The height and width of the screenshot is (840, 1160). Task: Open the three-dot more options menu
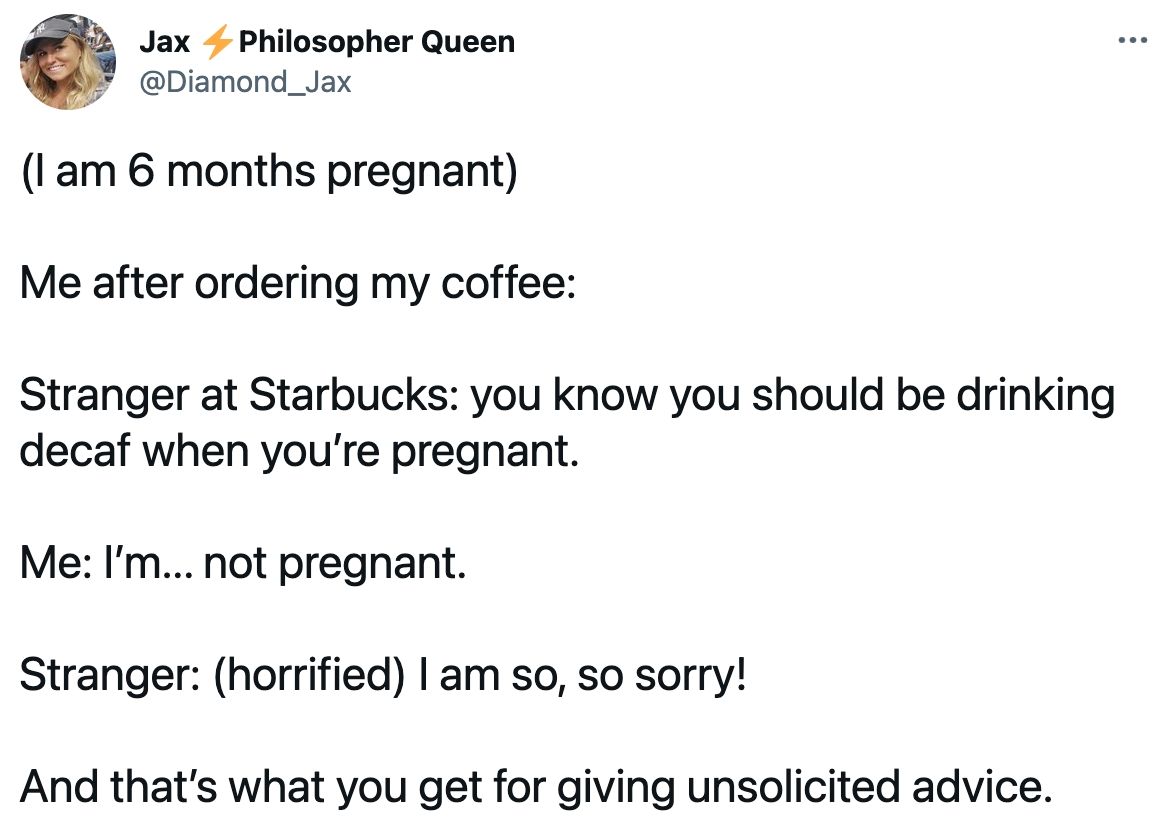[1132, 40]
